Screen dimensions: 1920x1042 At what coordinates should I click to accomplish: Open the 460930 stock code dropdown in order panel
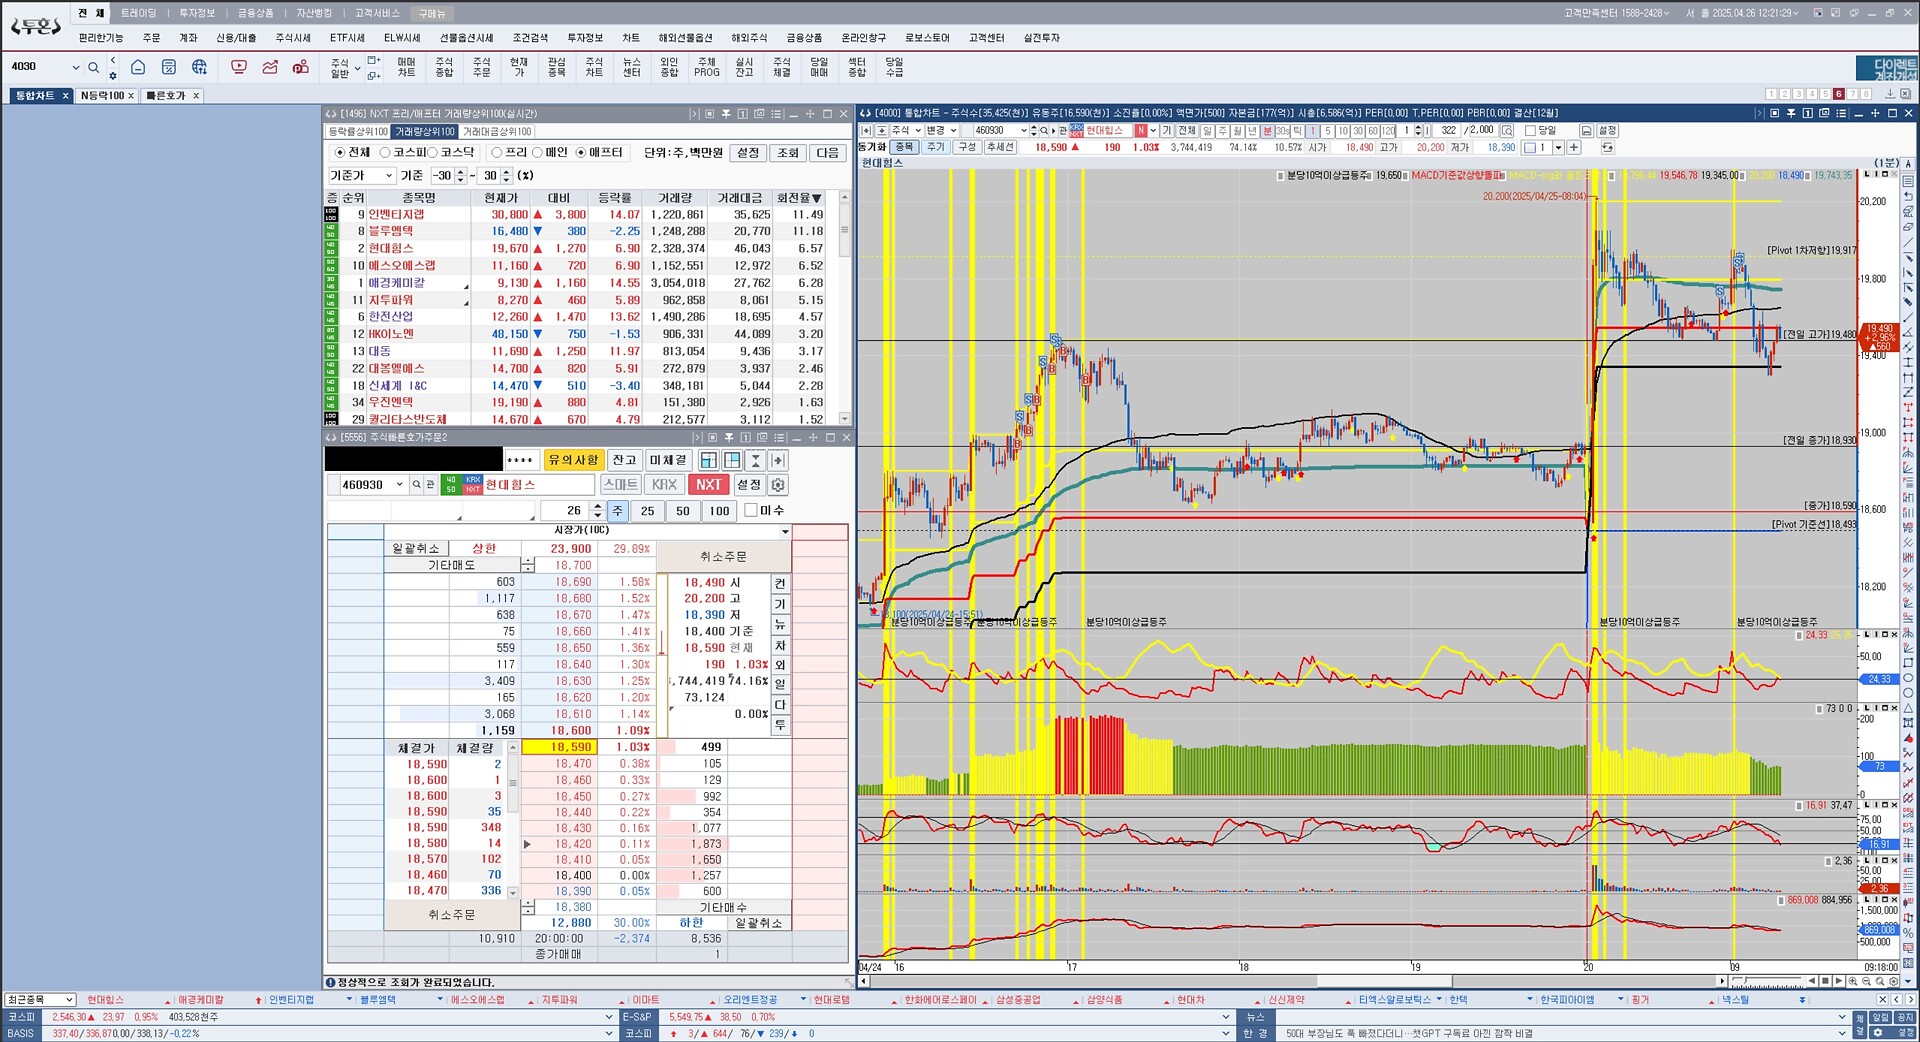(x=399, y=485)
